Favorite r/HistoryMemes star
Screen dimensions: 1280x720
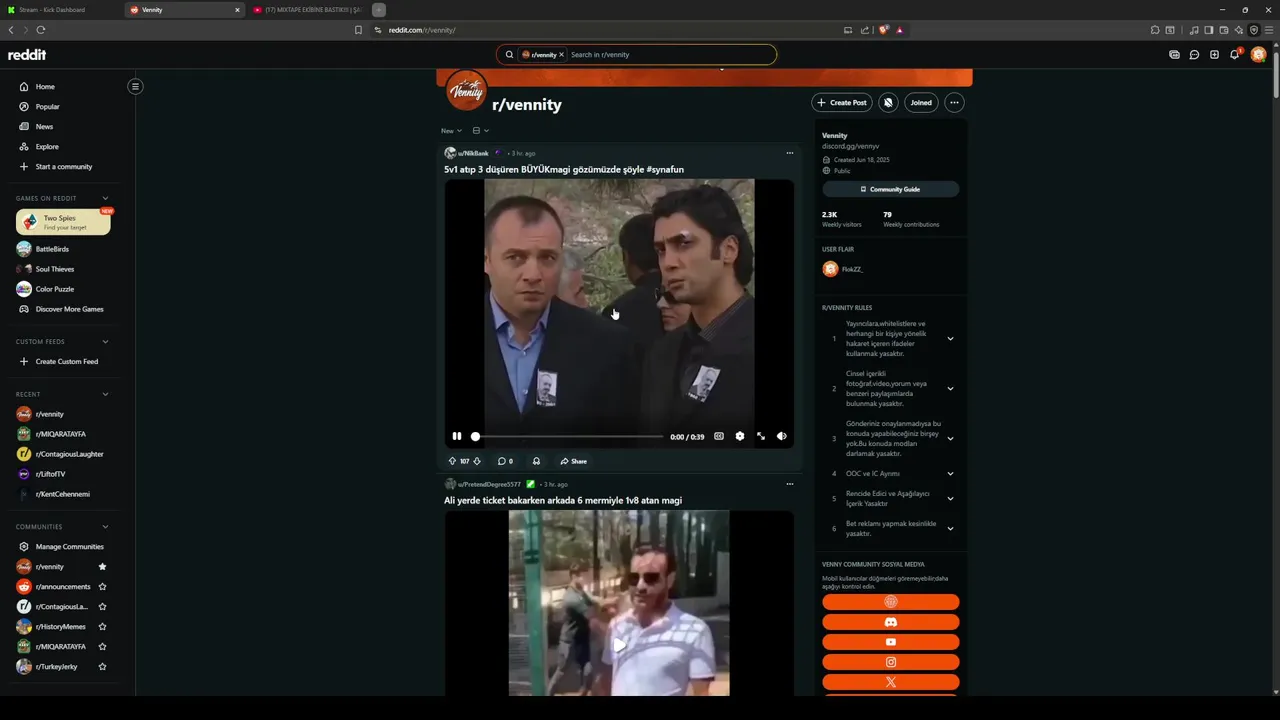coord(102,626)
